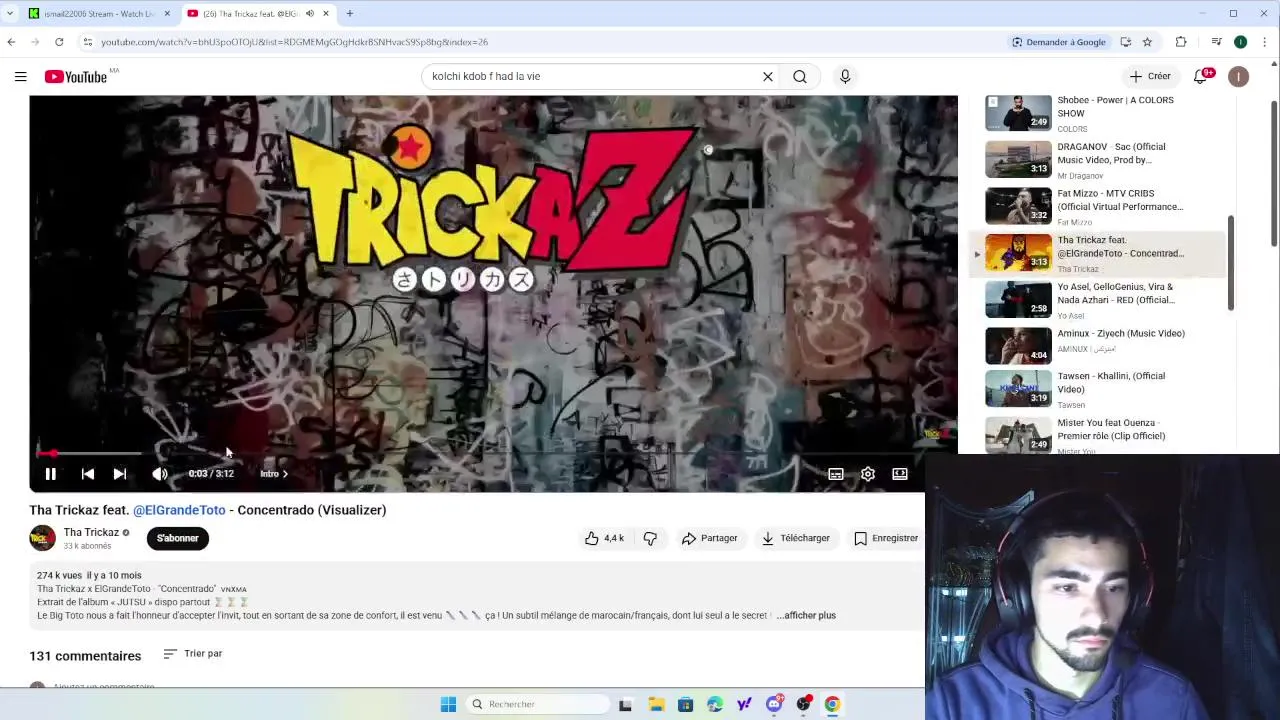This screenshot has height=720, width=1280.
Task: Open the media controls toolbar icon
Action: pyautogui.click(x=1216, y=42)
